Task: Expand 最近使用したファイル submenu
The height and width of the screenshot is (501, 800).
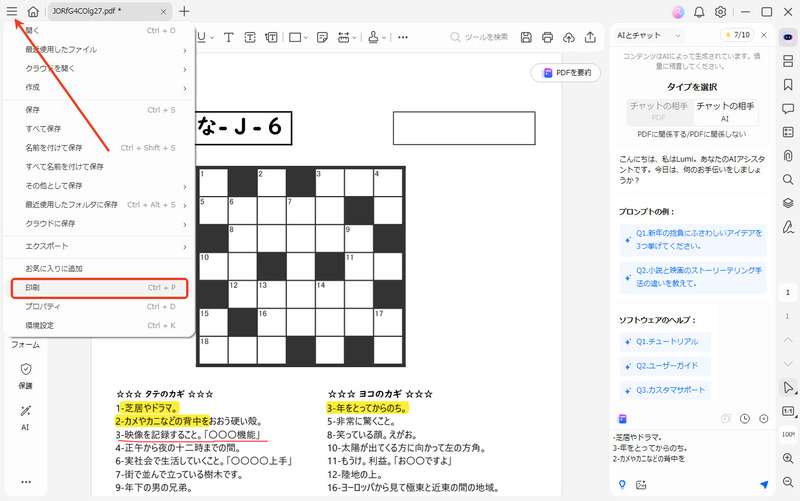Action: click(100, 49)
